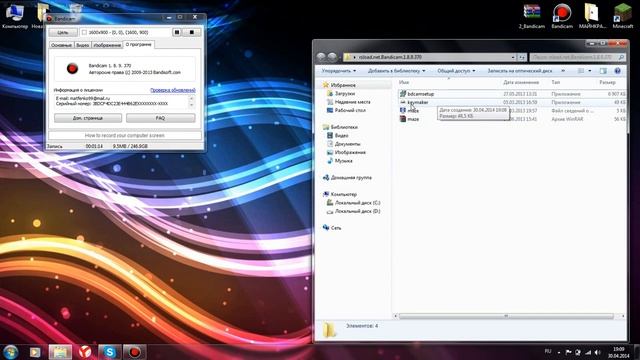Viewport: 640px width, 360px height.
Task: Click the Проверка обновлений link
Action: coord(173,90)
